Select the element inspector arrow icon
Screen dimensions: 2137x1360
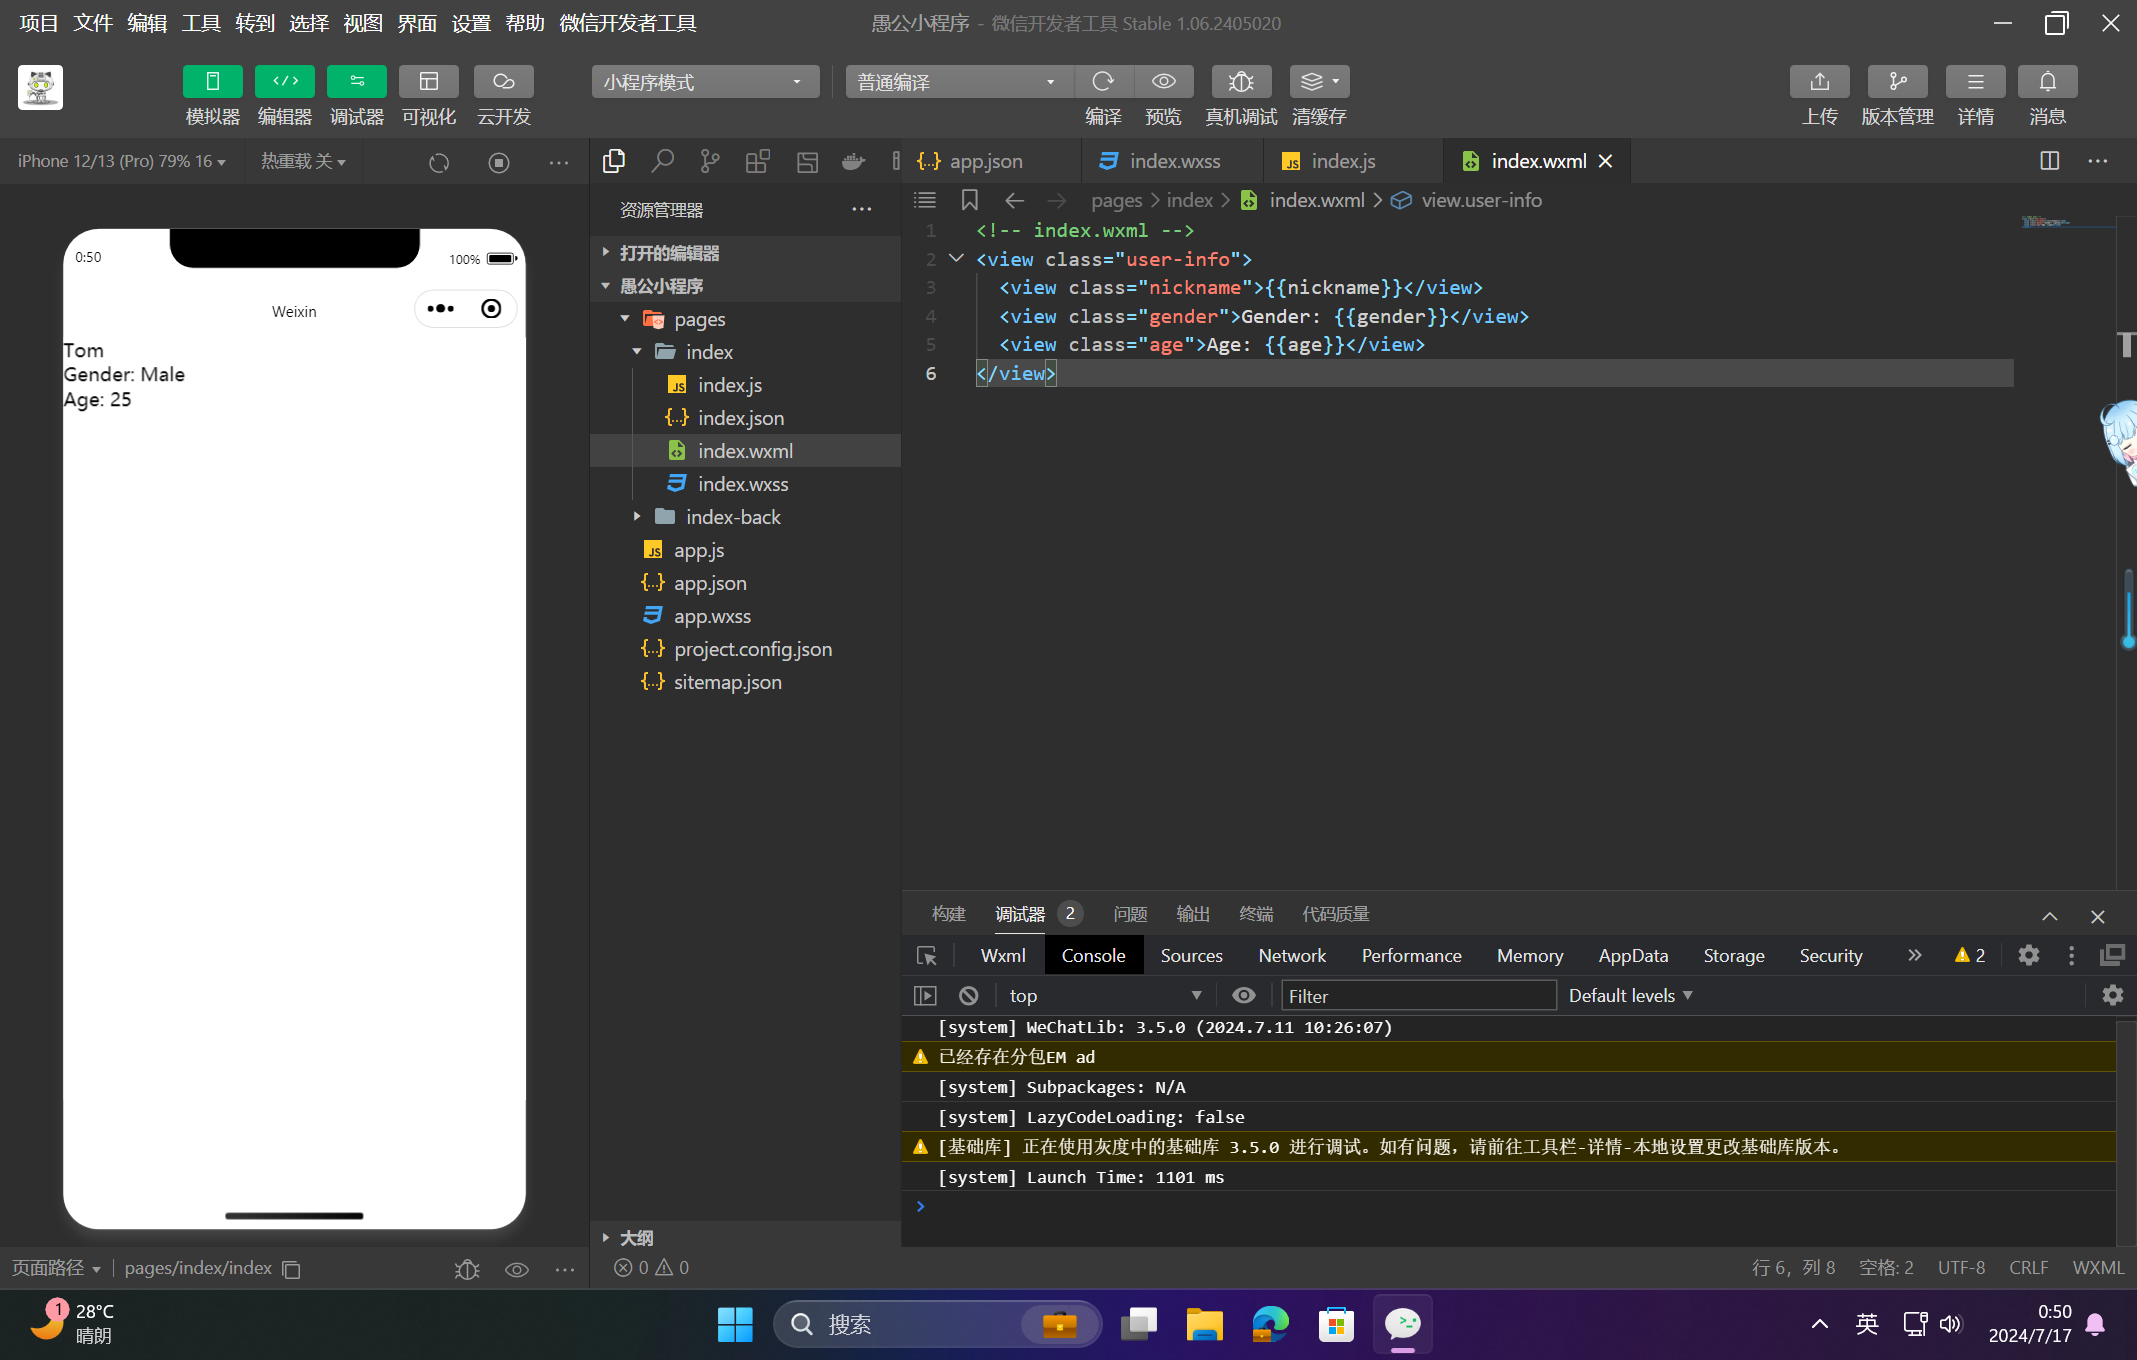point(926,956)
